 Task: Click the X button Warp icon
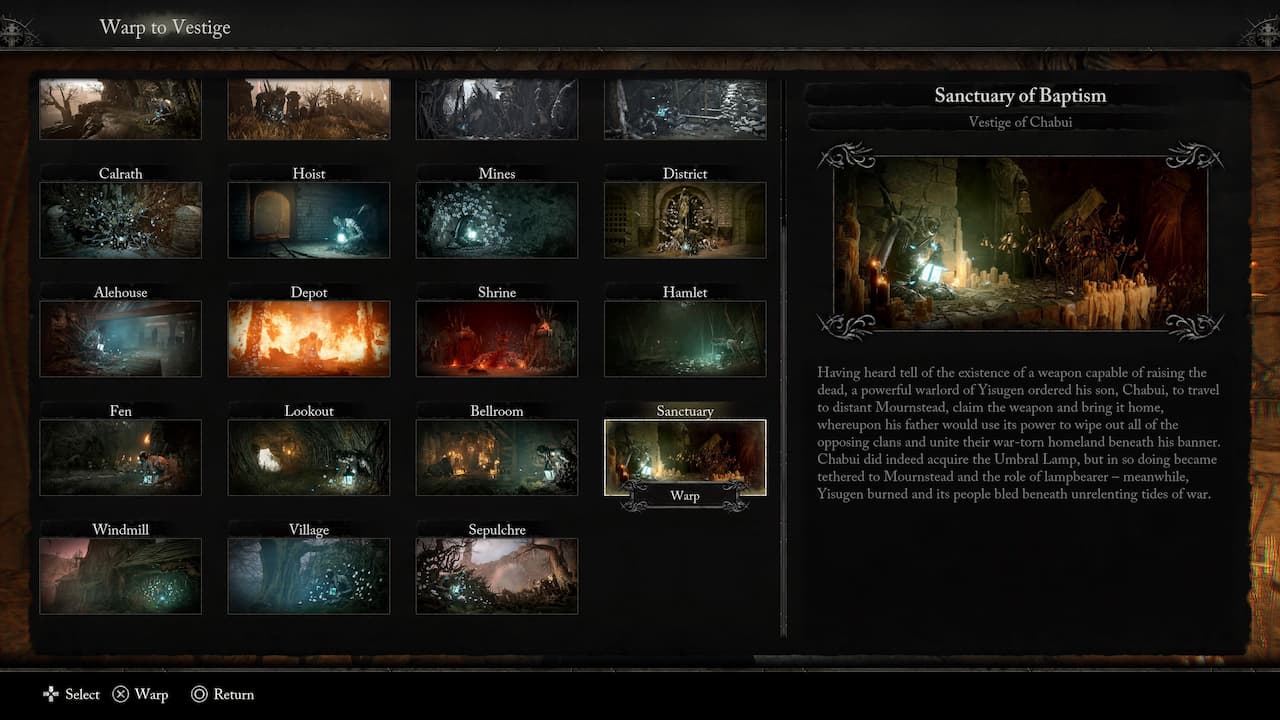pyautogui.click(x=120, y=694)
